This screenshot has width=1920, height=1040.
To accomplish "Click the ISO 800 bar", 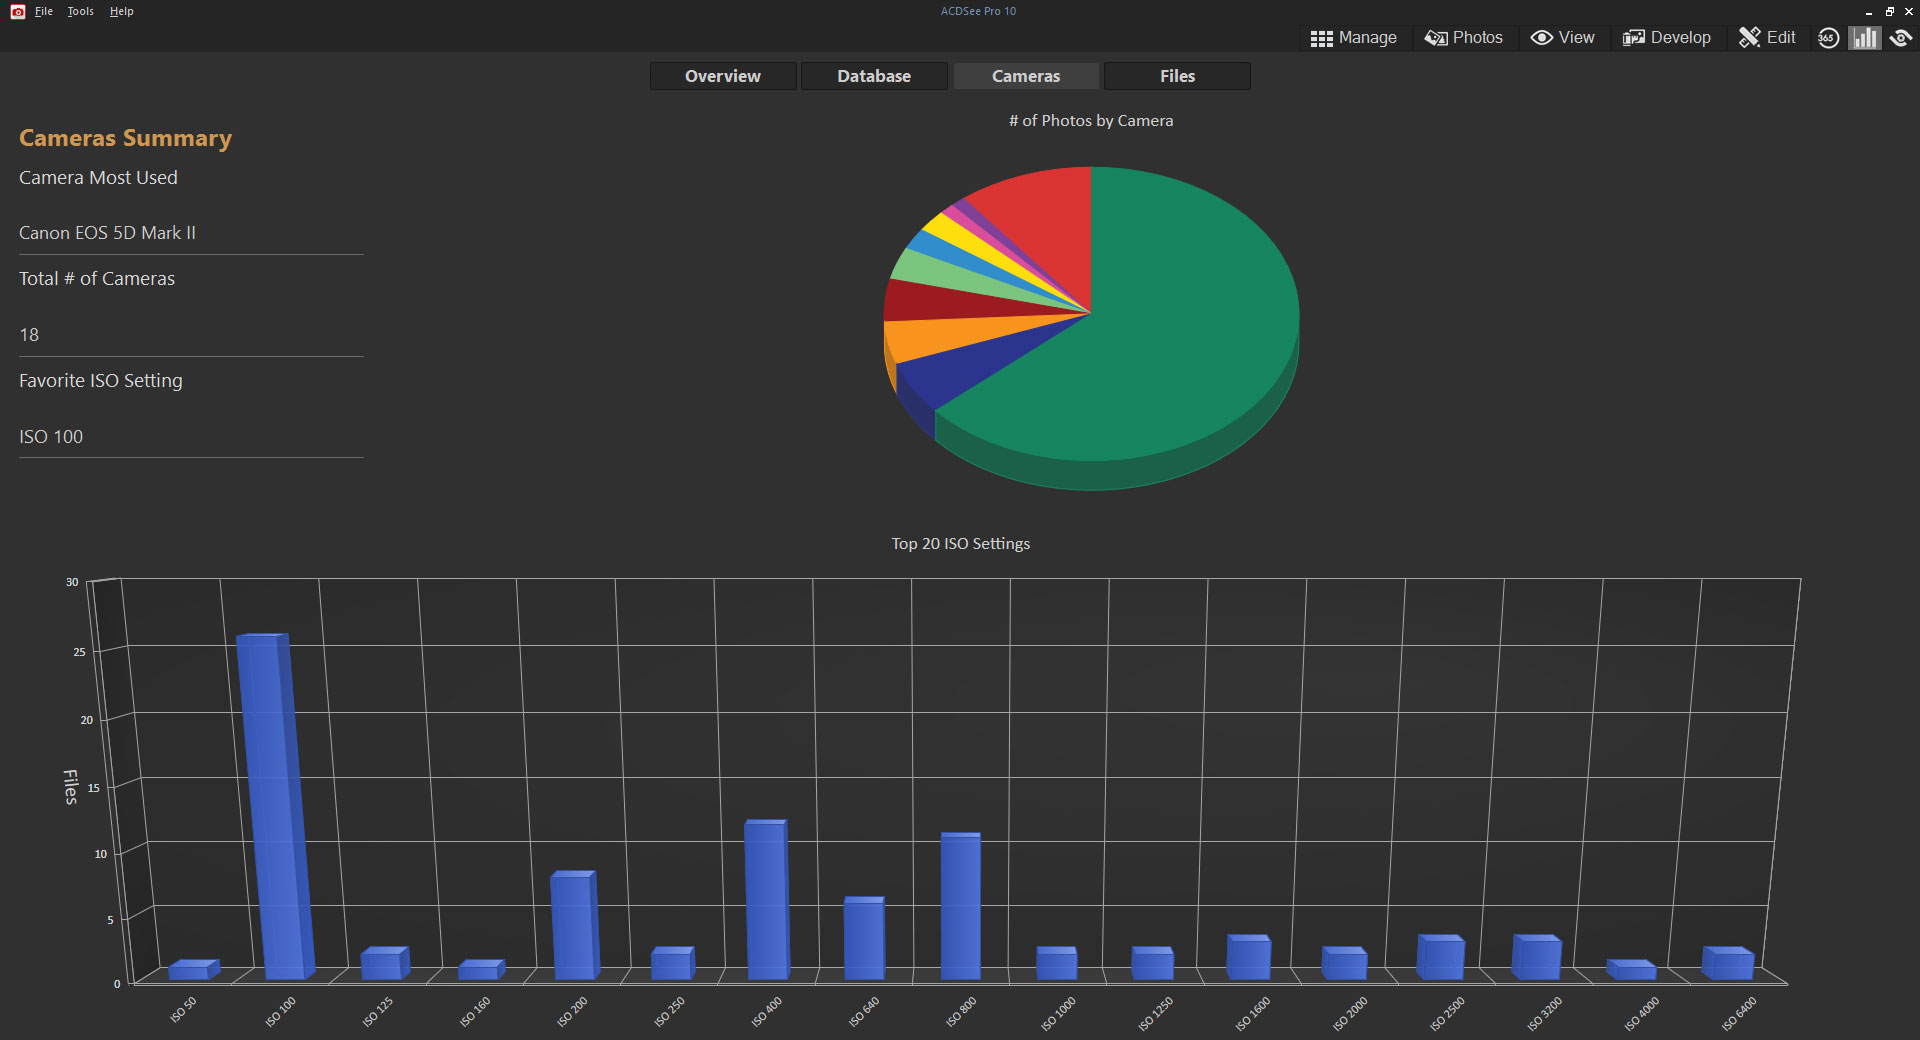I will 961,905.
